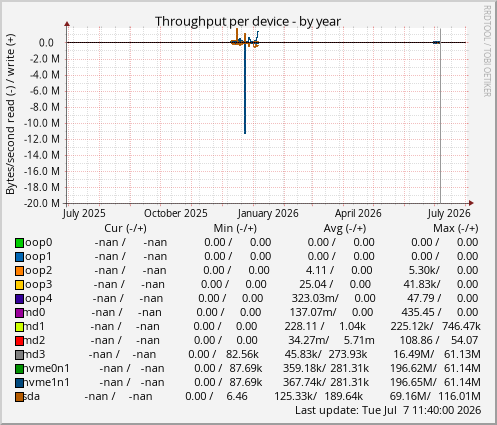
Task: Click the 'Cur (-/+)' column header
Action: [x=125, y=228]
